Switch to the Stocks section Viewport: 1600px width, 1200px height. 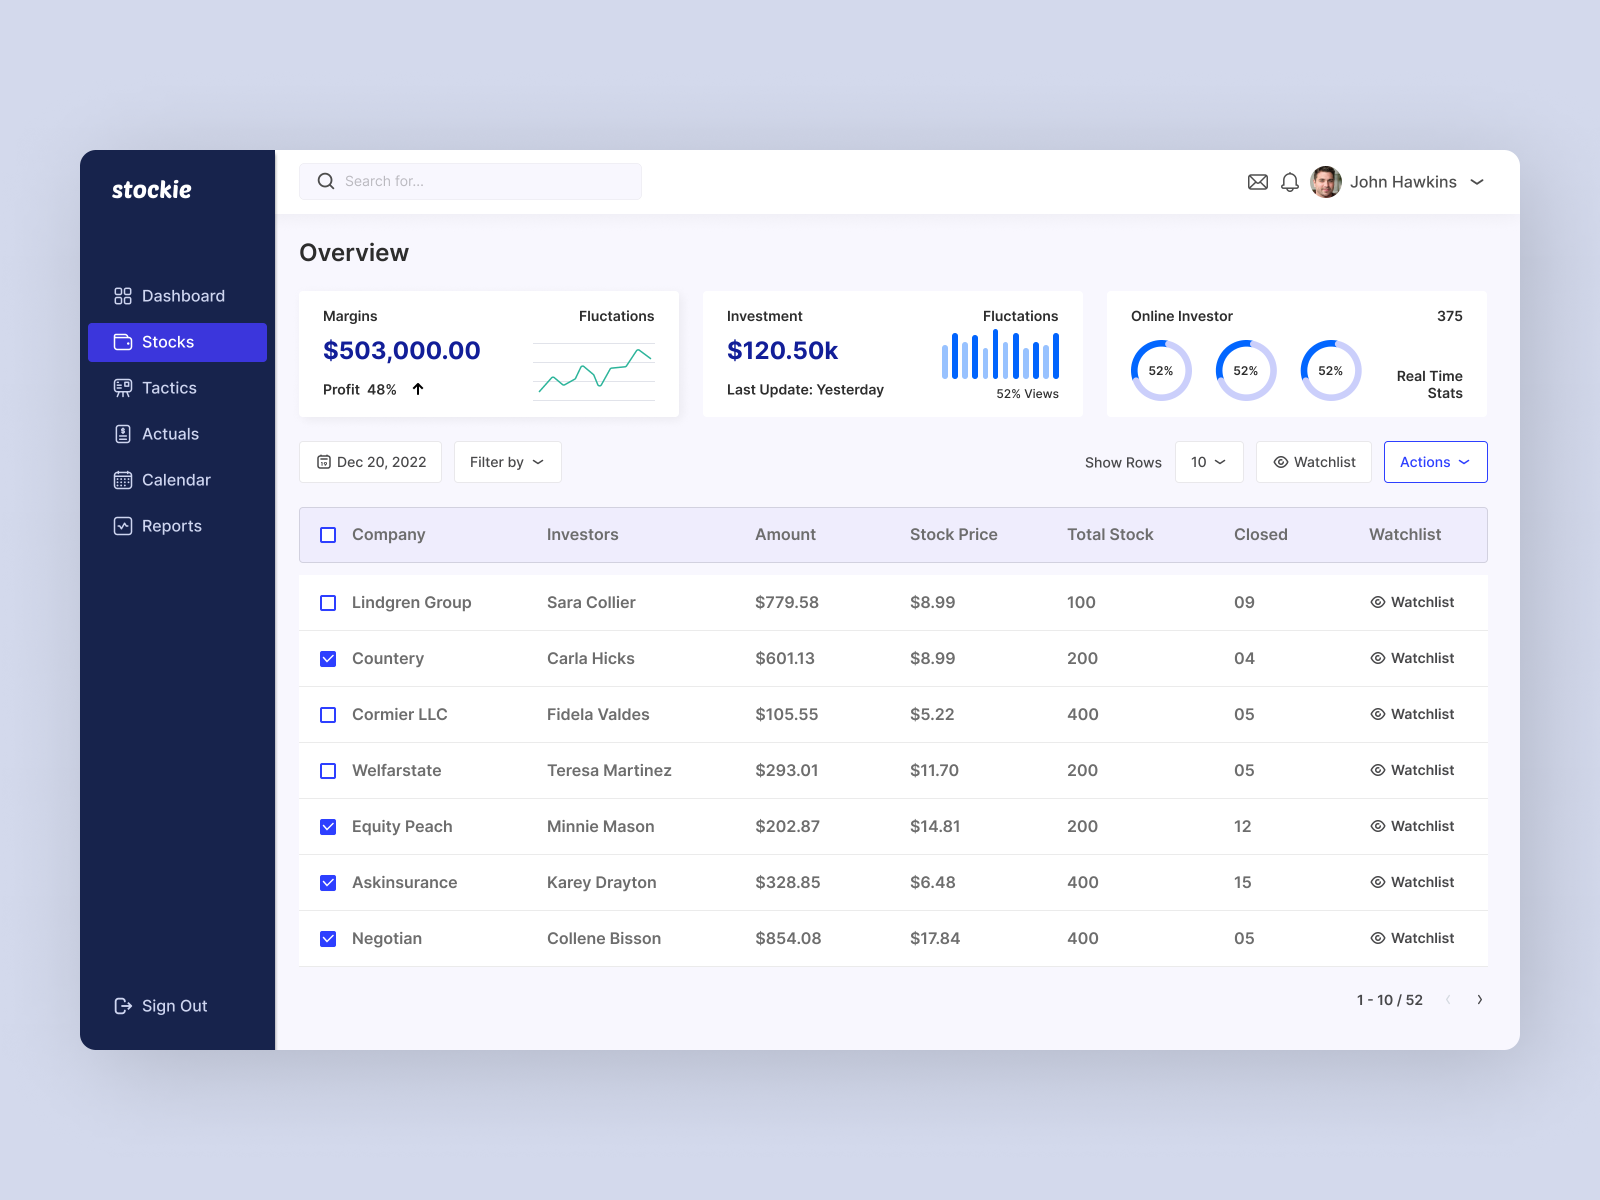(x=167, y=341)
